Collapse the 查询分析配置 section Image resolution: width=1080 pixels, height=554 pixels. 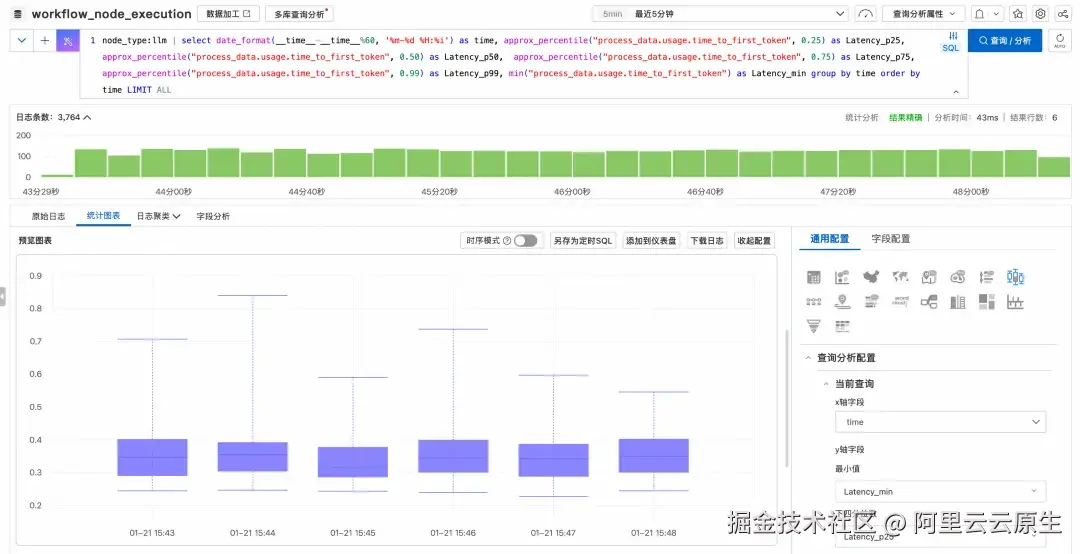pos(808,358)
